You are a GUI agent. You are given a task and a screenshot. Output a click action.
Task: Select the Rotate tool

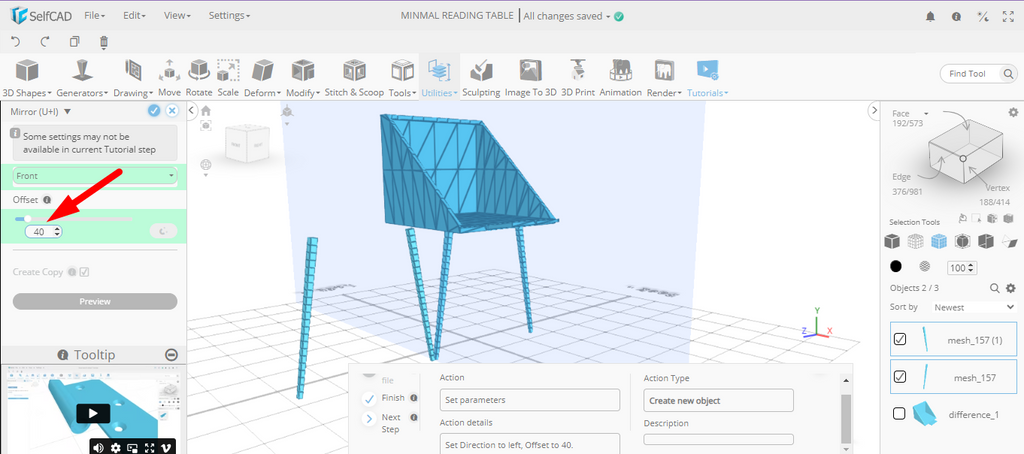point(199,78)
